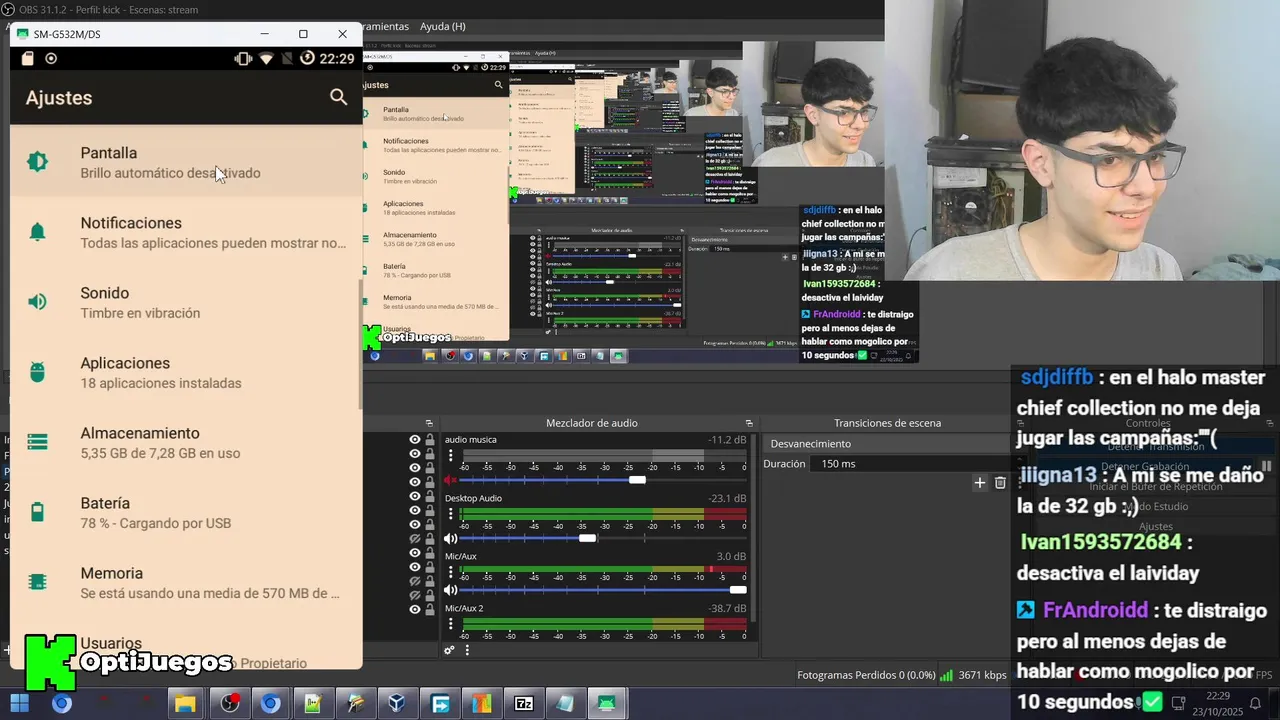The height and width of the screenshot is (720, 1280).
Task: Toggle topmost eye visibility icon in sources
Action: click(415, 440)
